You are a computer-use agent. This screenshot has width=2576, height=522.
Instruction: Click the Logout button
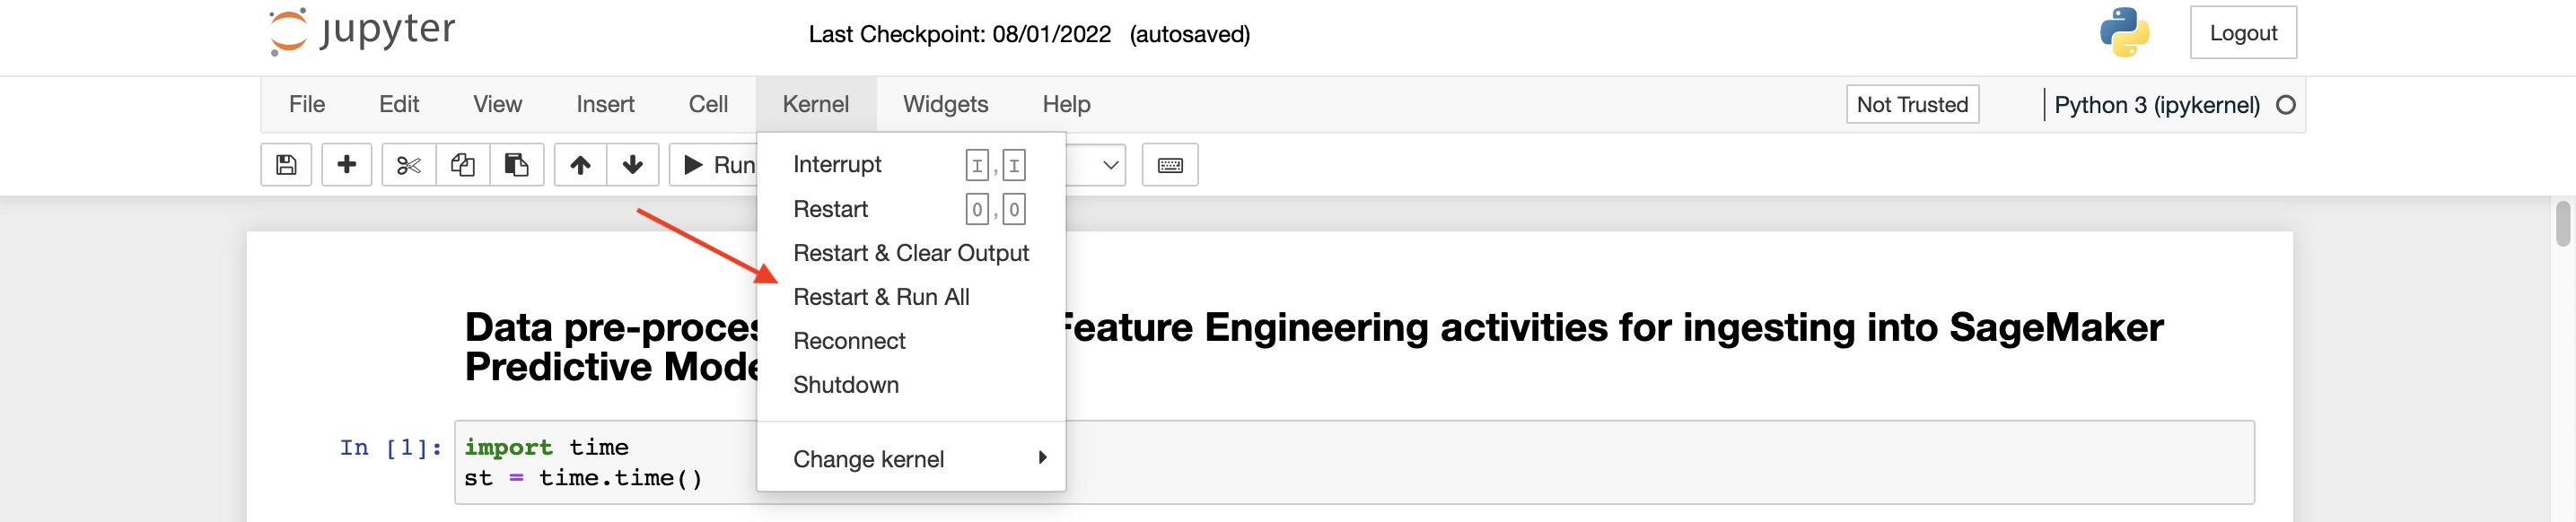(2243, 33)
